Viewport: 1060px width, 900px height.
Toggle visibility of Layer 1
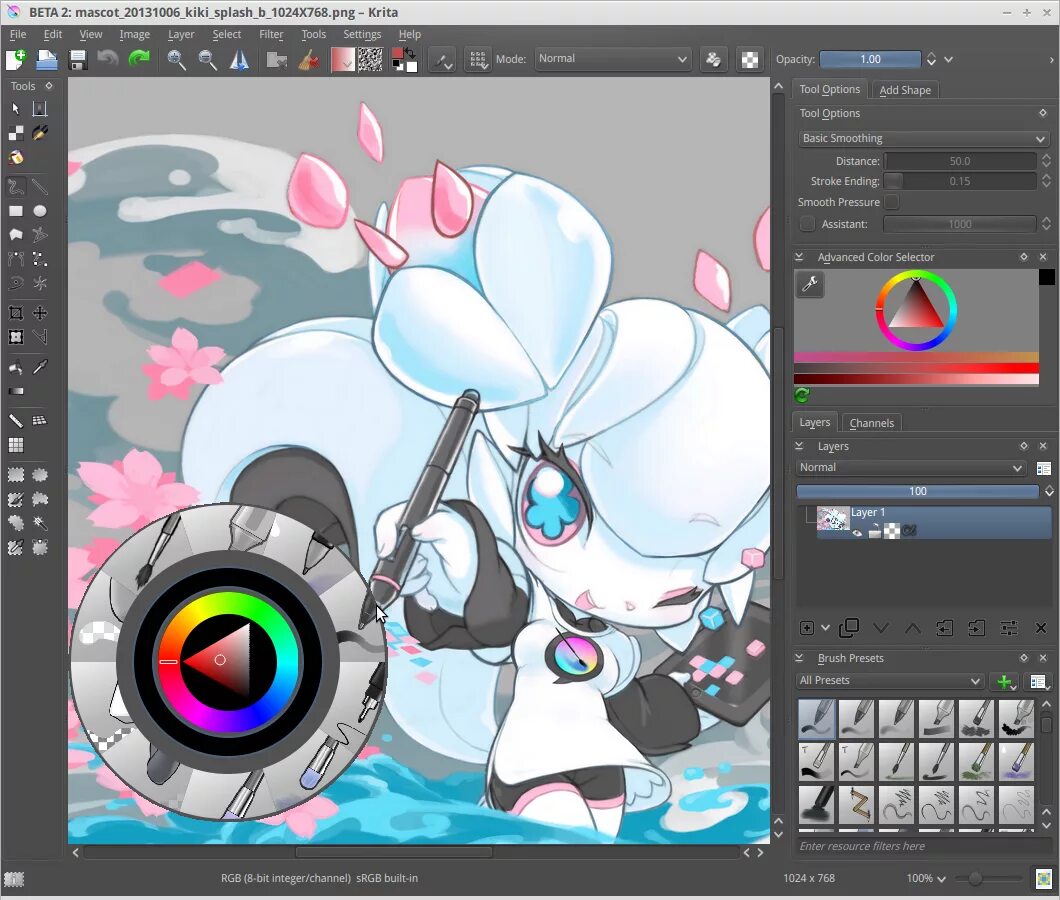pos(857,532)
